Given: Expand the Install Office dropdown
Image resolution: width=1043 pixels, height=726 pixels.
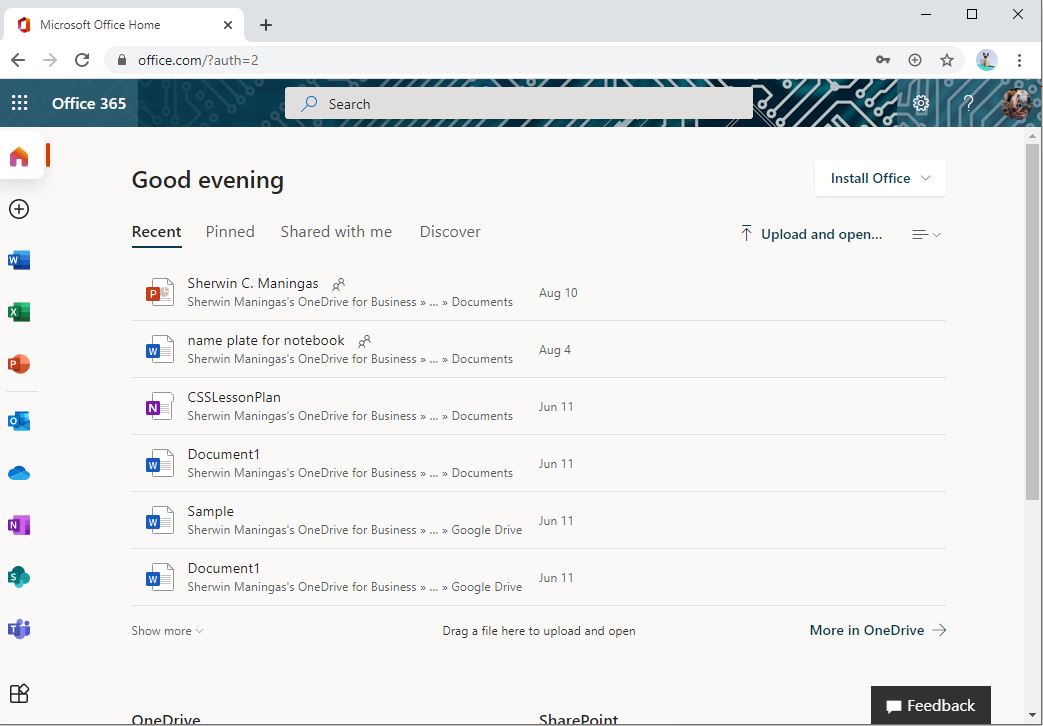Looking at the screenshot, I should 880,178.
